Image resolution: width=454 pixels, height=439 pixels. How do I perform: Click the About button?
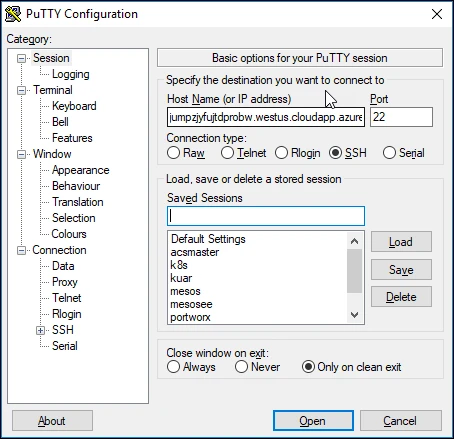(x=52, y=421)
